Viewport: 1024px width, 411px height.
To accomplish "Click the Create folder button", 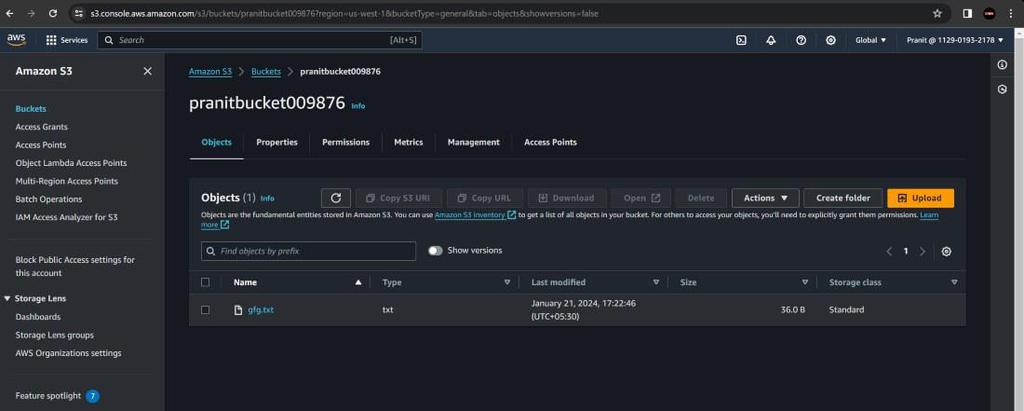I will pyautogui.click(x=843, y=198).
